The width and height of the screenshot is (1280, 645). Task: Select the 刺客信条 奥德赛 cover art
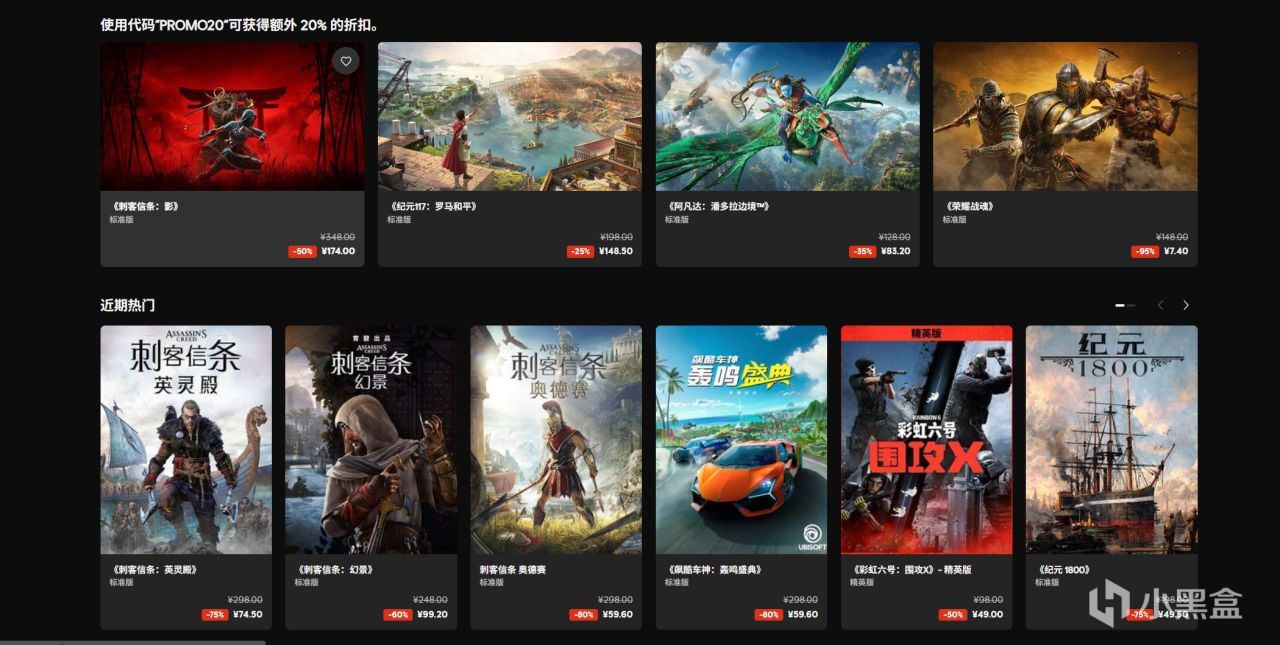(x=556, y=439)
